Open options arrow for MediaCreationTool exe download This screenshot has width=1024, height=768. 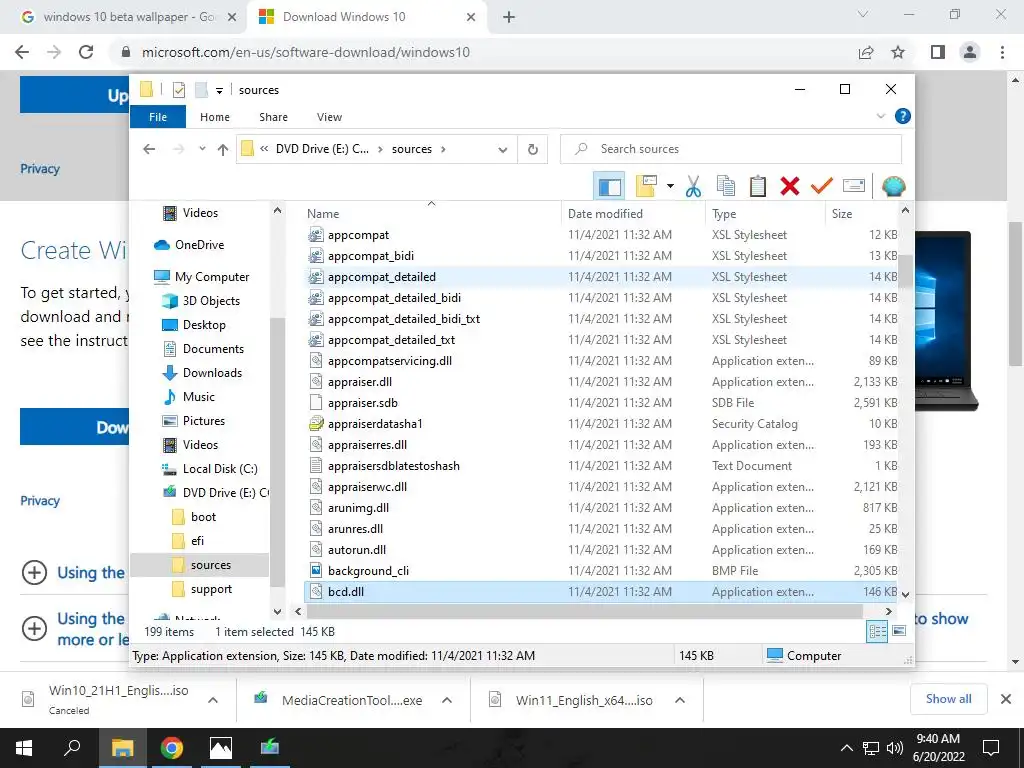pos(447,700)
